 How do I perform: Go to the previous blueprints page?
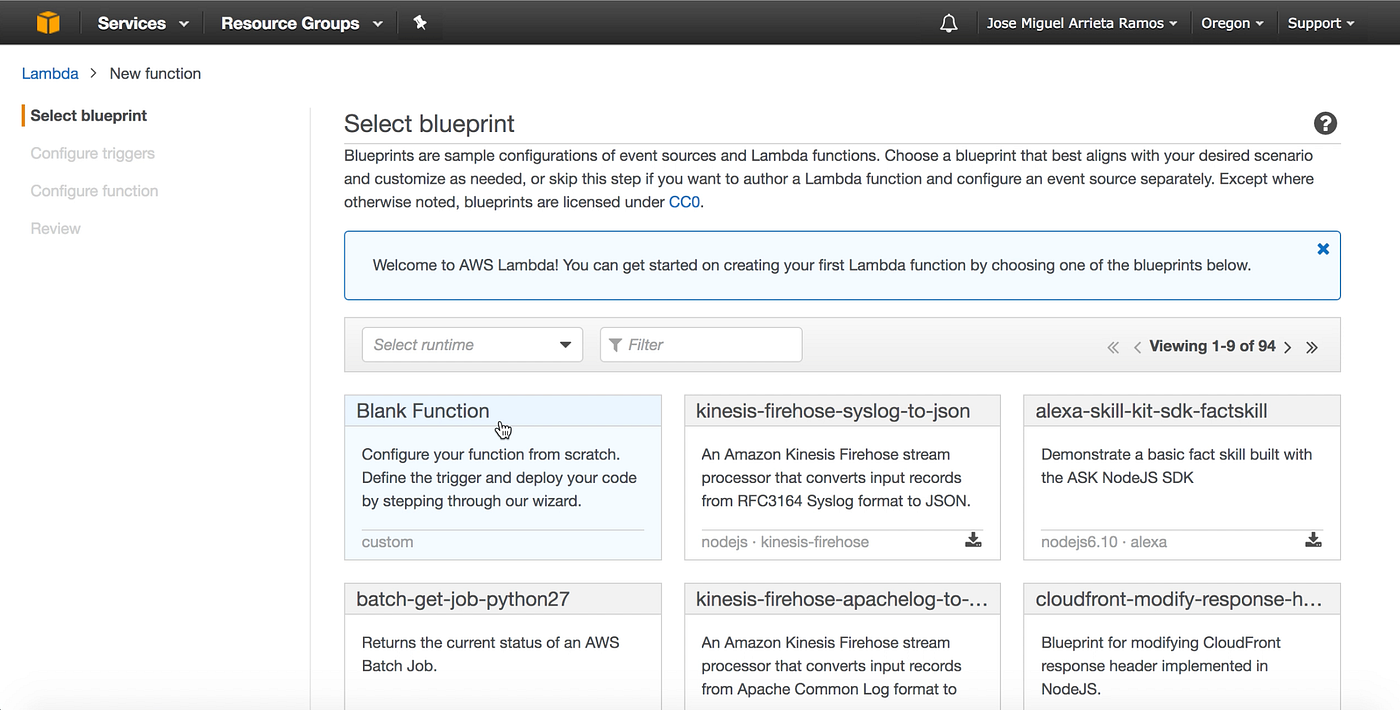tap(1137, 347)
